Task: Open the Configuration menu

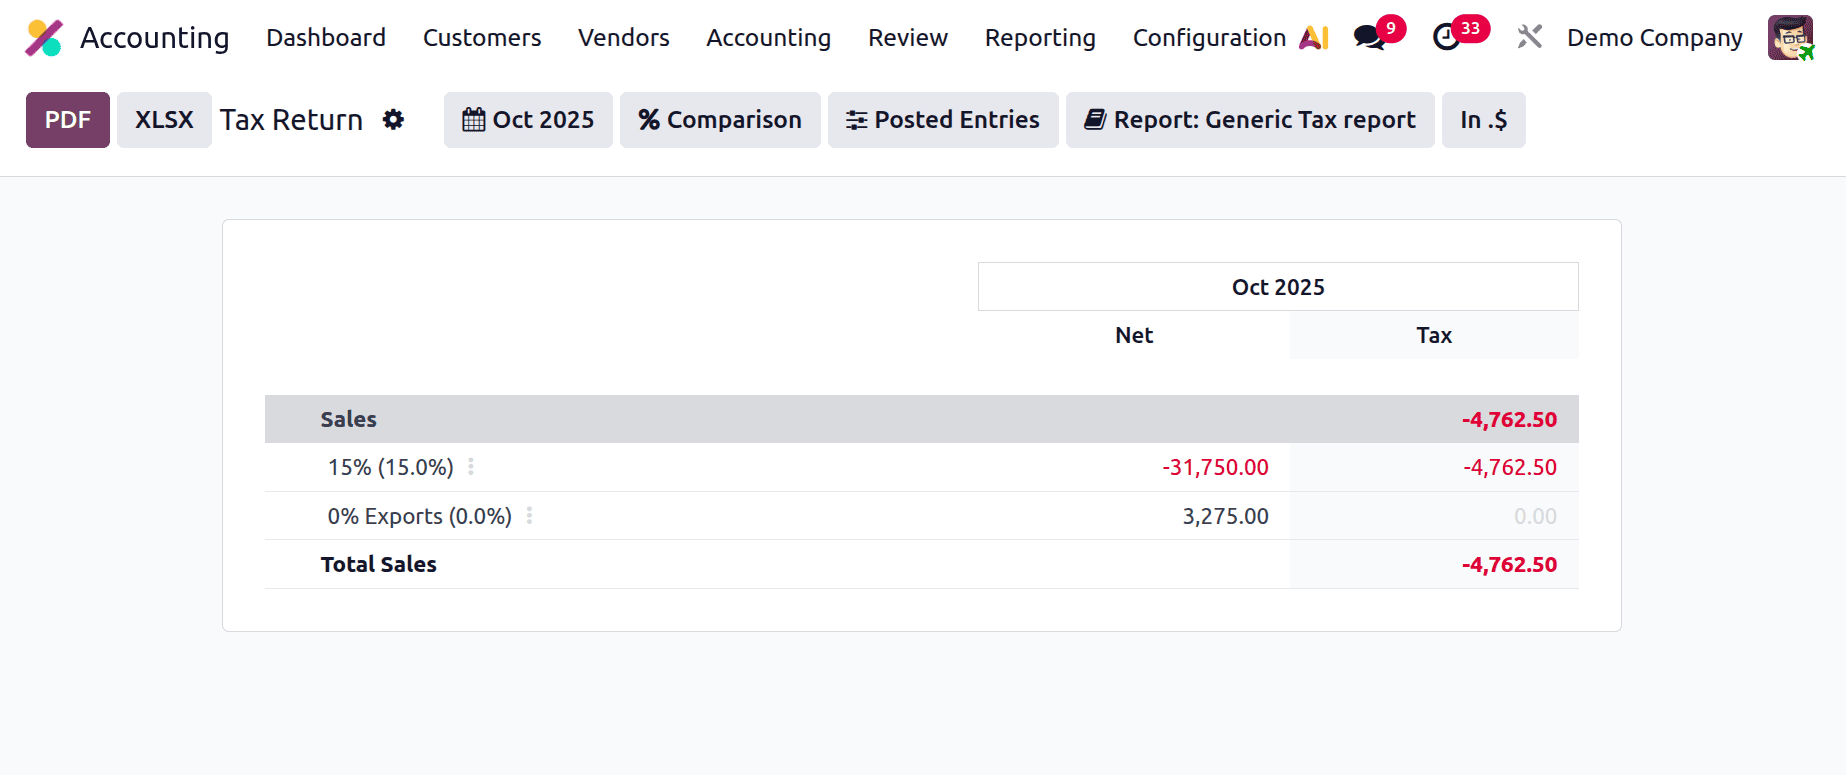Action: (x=1209, y=38)
